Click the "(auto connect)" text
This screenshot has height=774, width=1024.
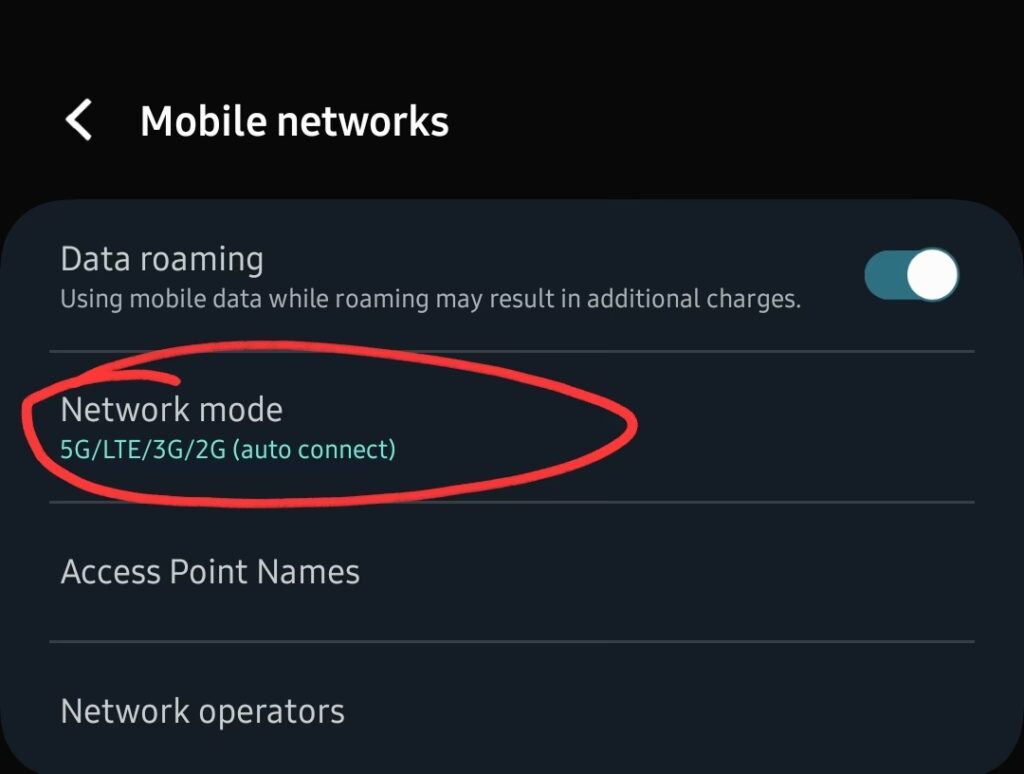(314, 450)
